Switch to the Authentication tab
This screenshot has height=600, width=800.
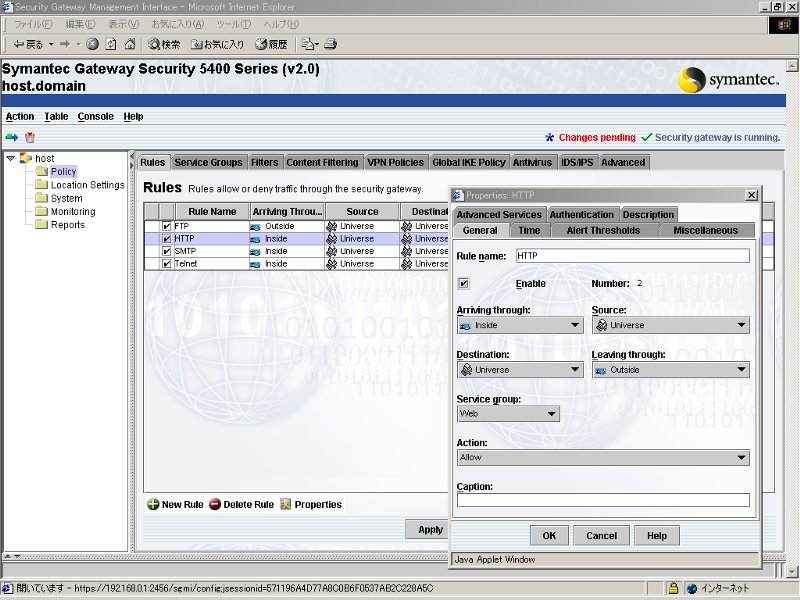(x=582, y=214)
